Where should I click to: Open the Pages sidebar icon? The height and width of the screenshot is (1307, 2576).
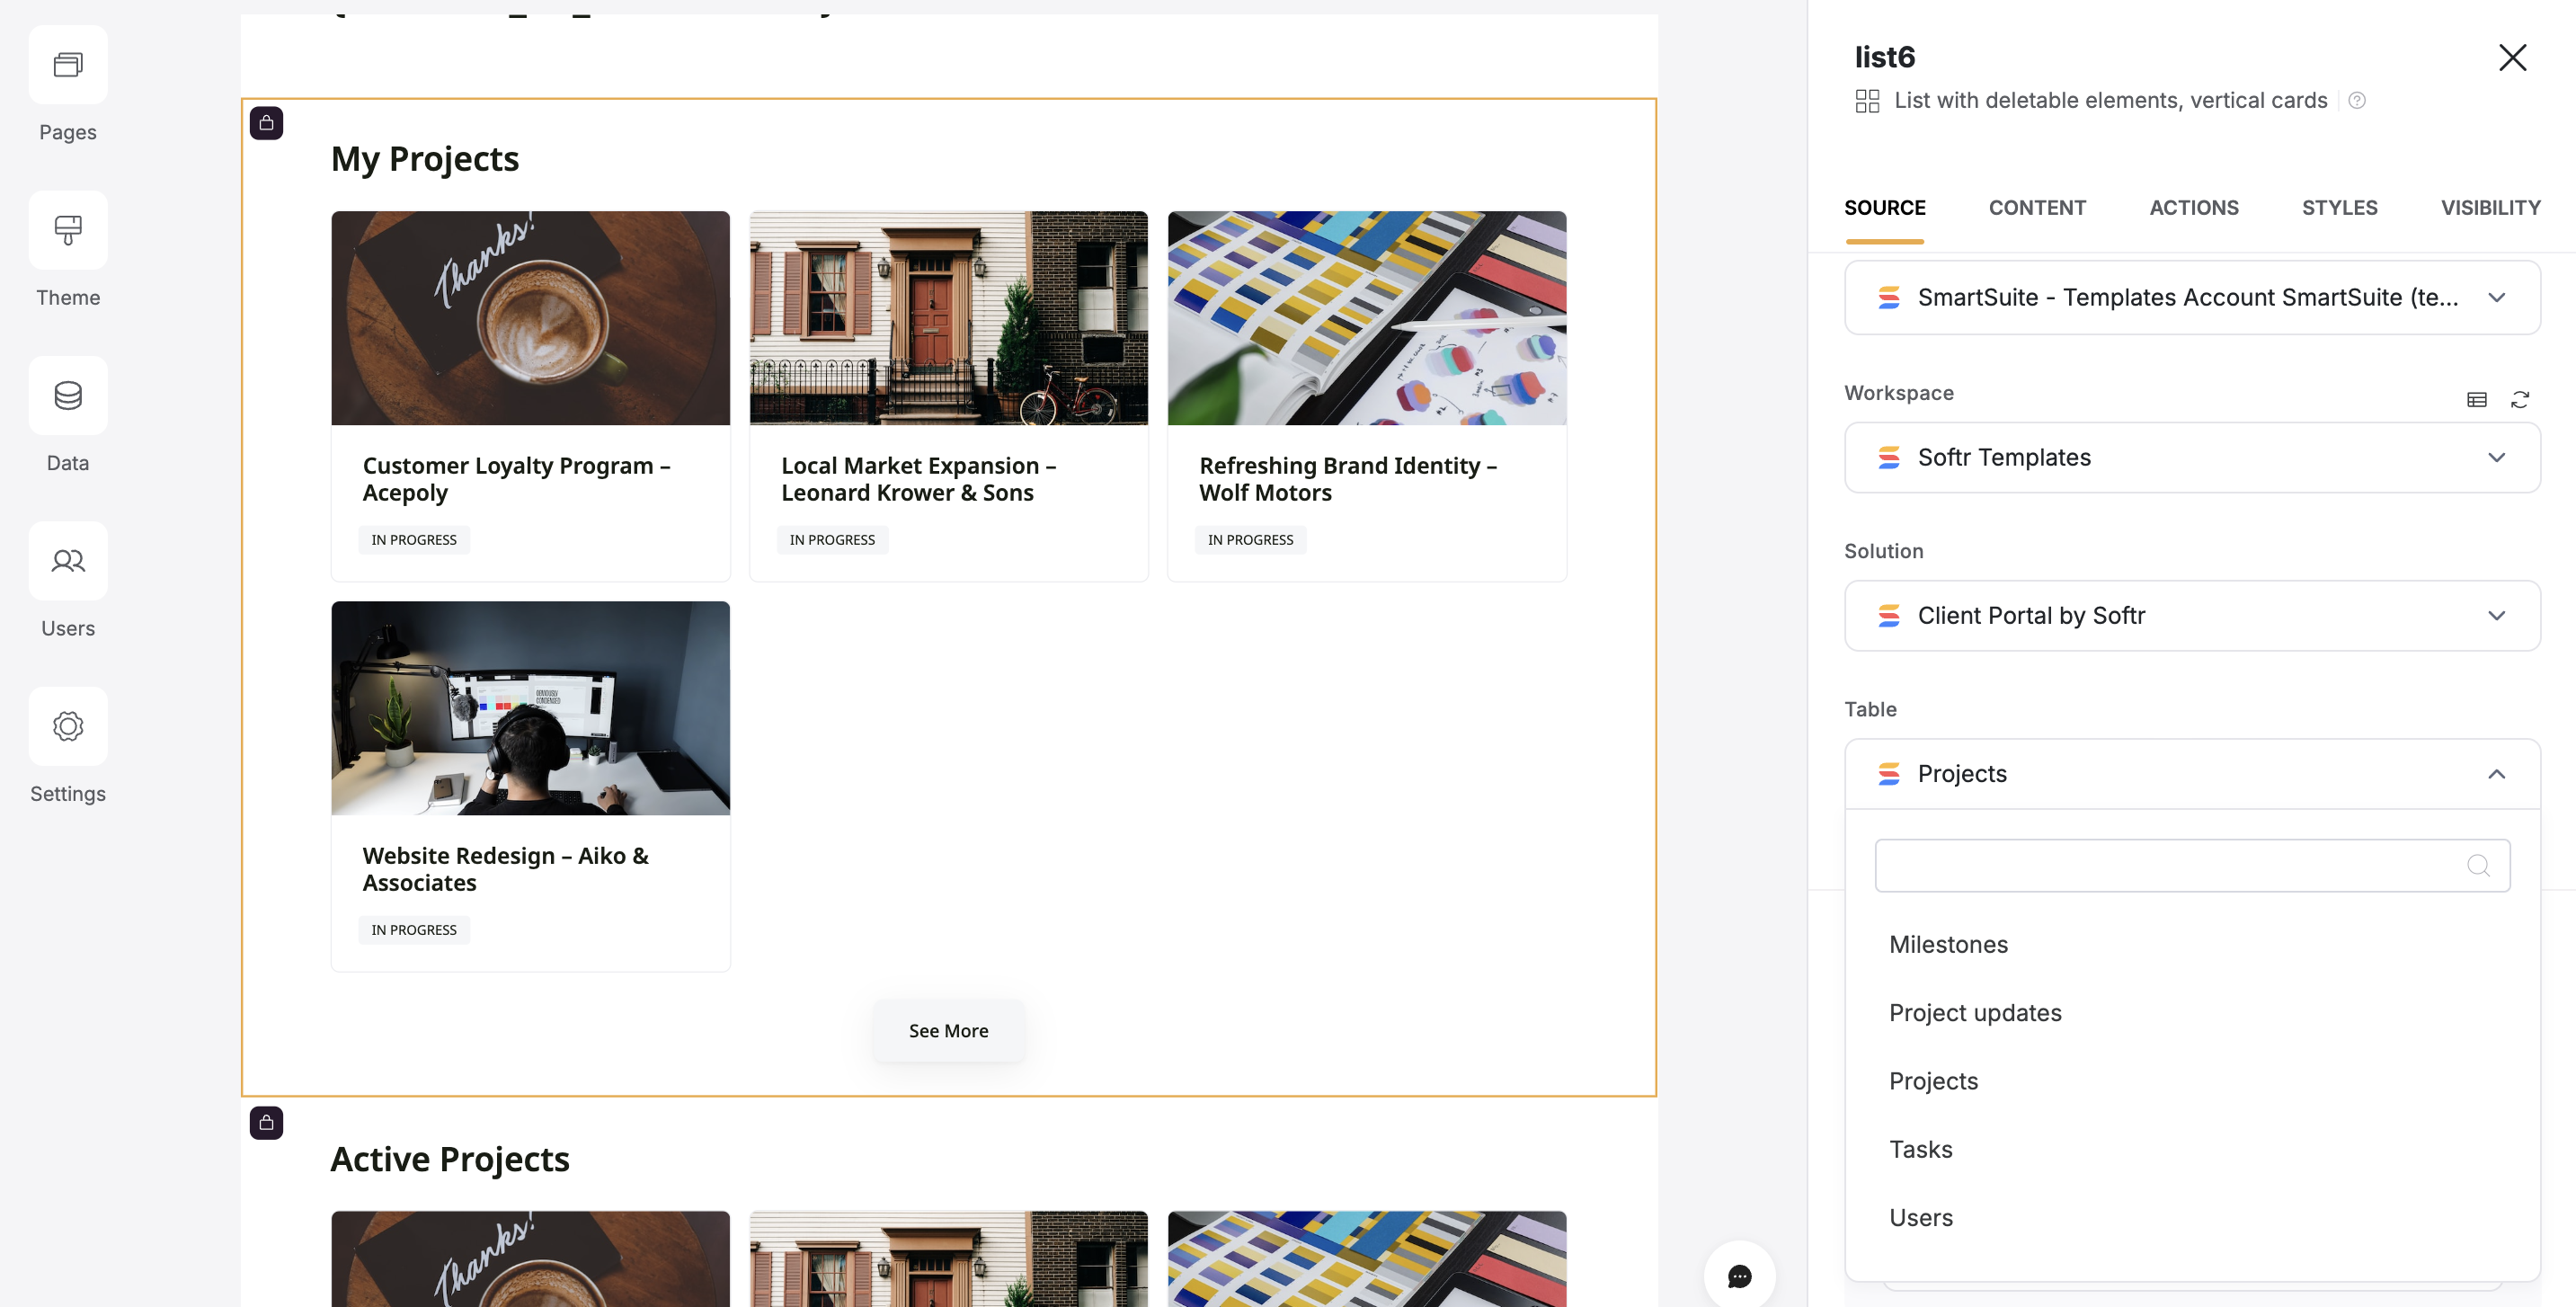click(68, 65)
